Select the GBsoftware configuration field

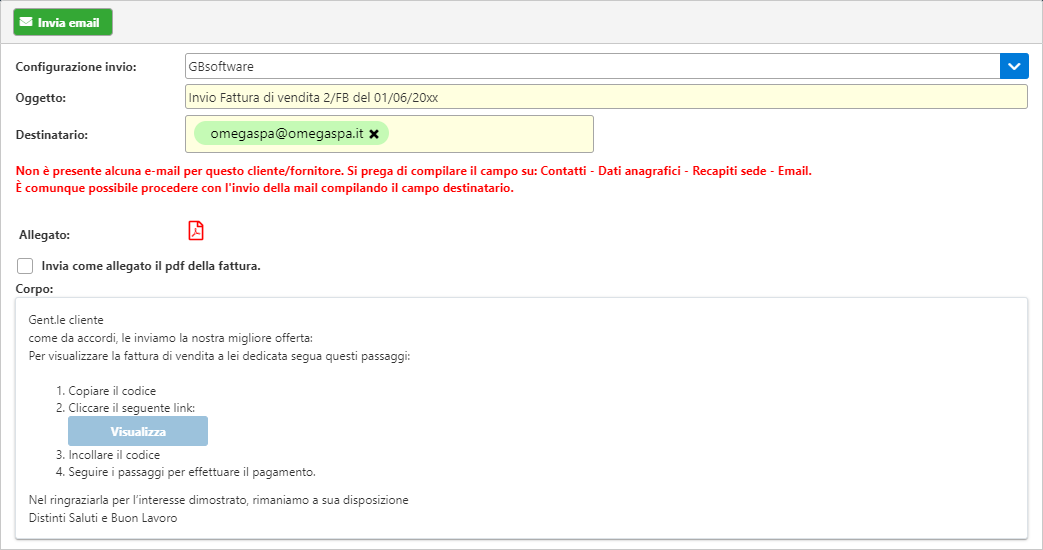click(592, 67)
